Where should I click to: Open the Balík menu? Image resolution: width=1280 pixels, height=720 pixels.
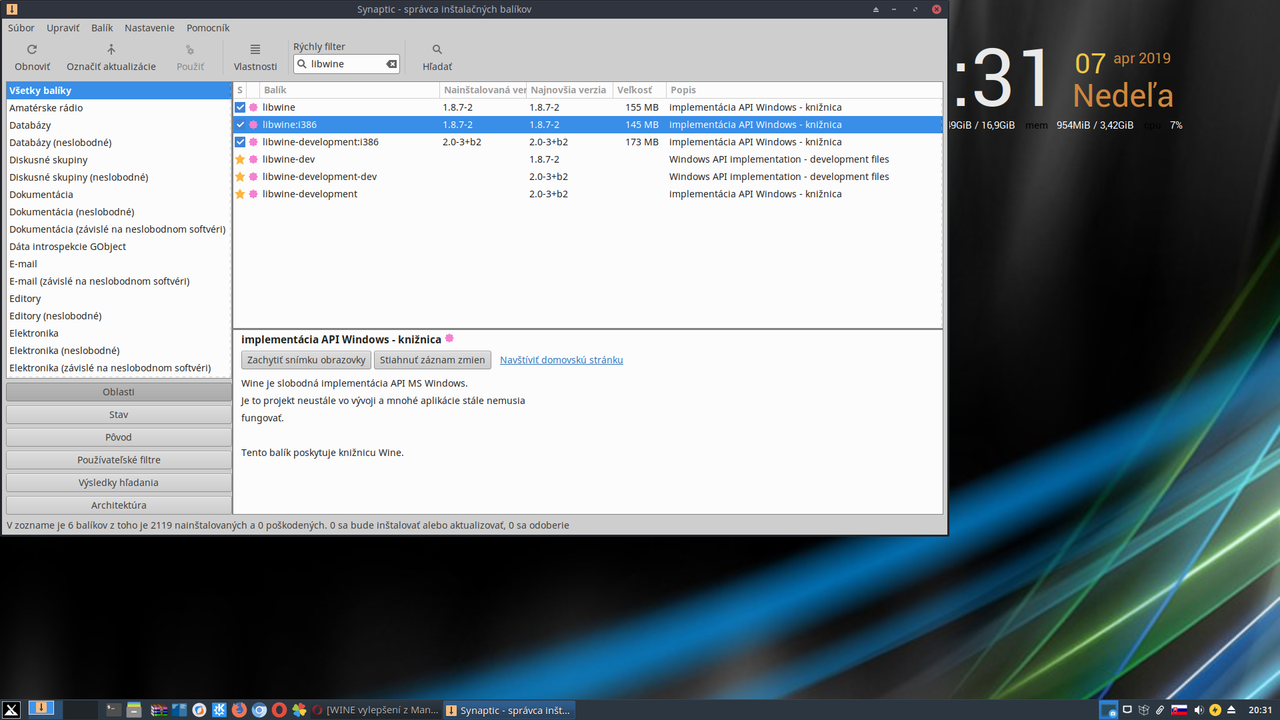point(102,28)
